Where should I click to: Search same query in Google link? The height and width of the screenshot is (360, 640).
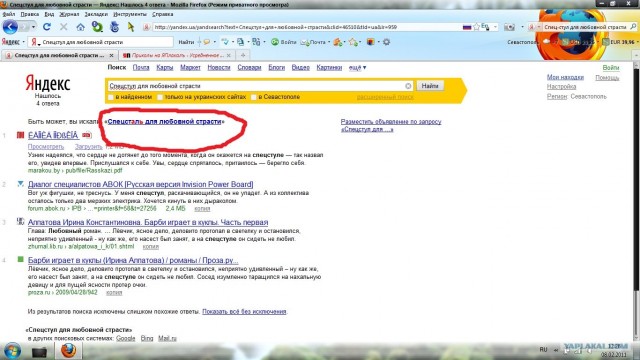125,338
